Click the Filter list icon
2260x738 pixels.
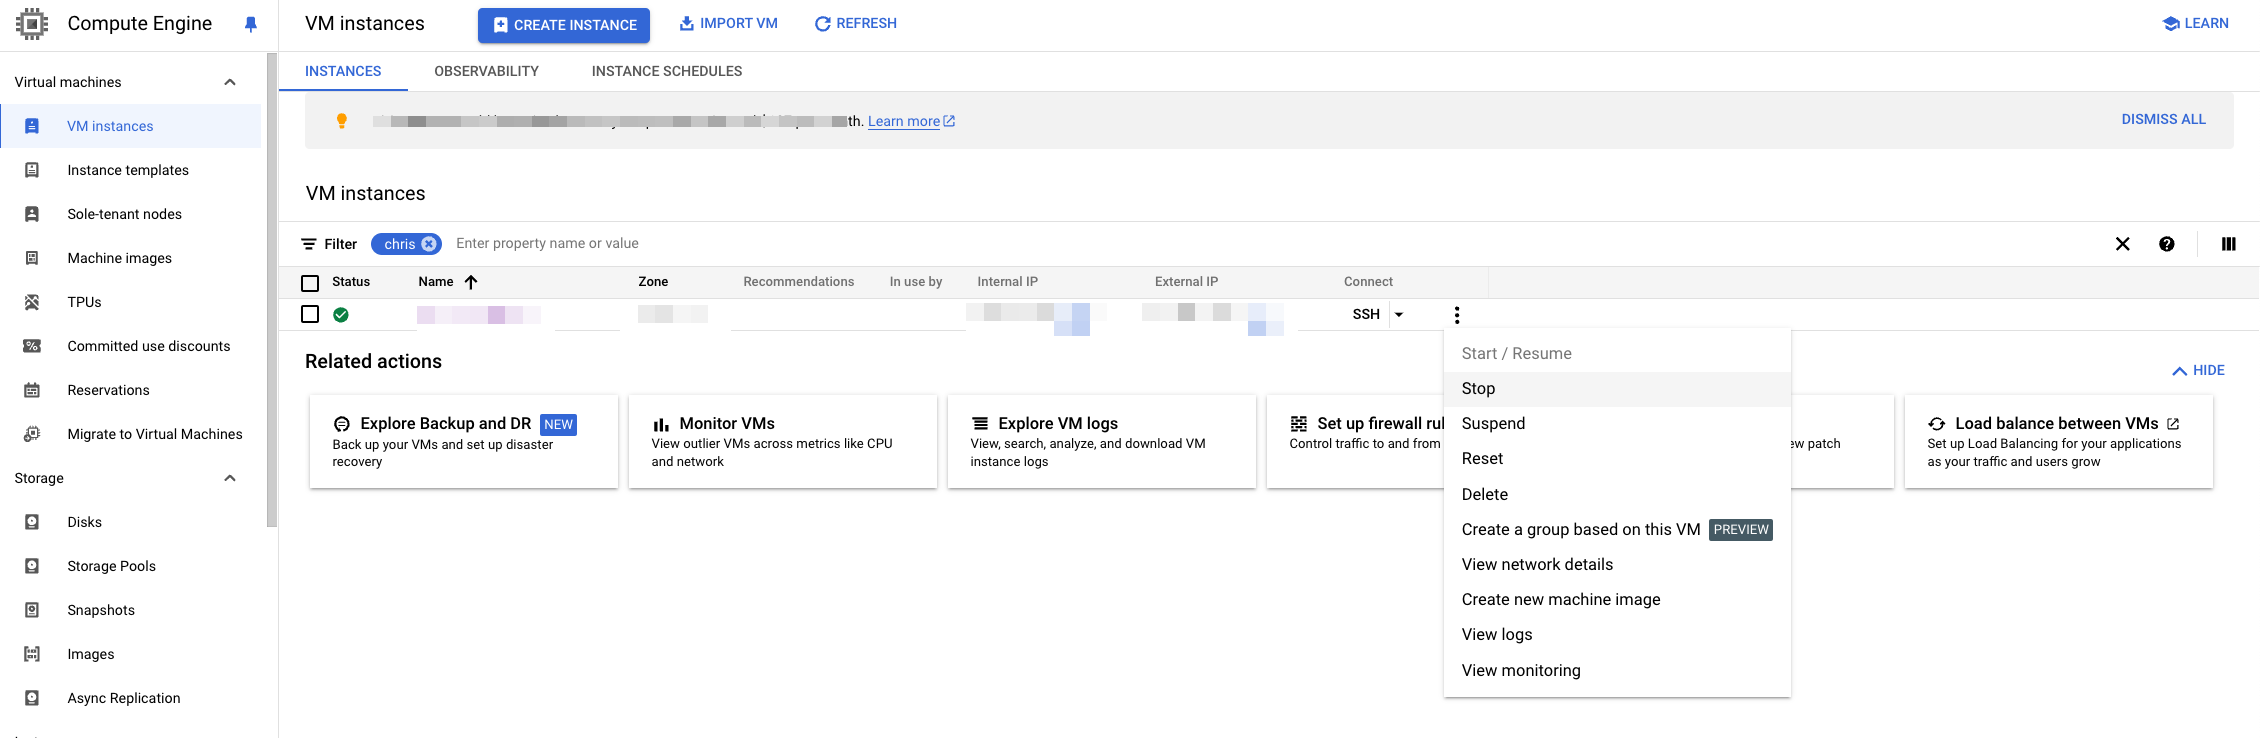[x=309, y=244]
